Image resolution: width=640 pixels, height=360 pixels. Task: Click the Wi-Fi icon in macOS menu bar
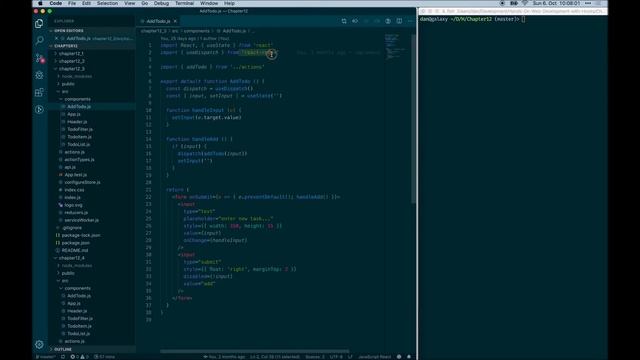525,3
